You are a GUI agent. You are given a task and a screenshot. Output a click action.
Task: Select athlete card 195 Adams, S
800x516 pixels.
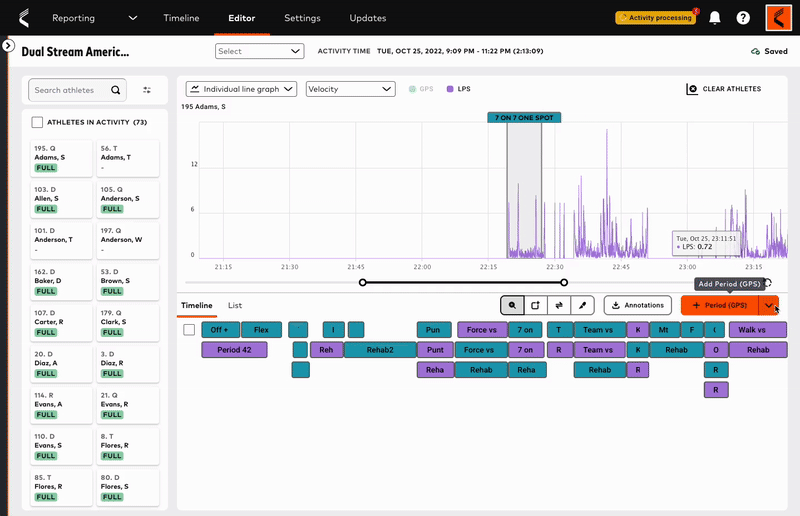coord(61,159)
